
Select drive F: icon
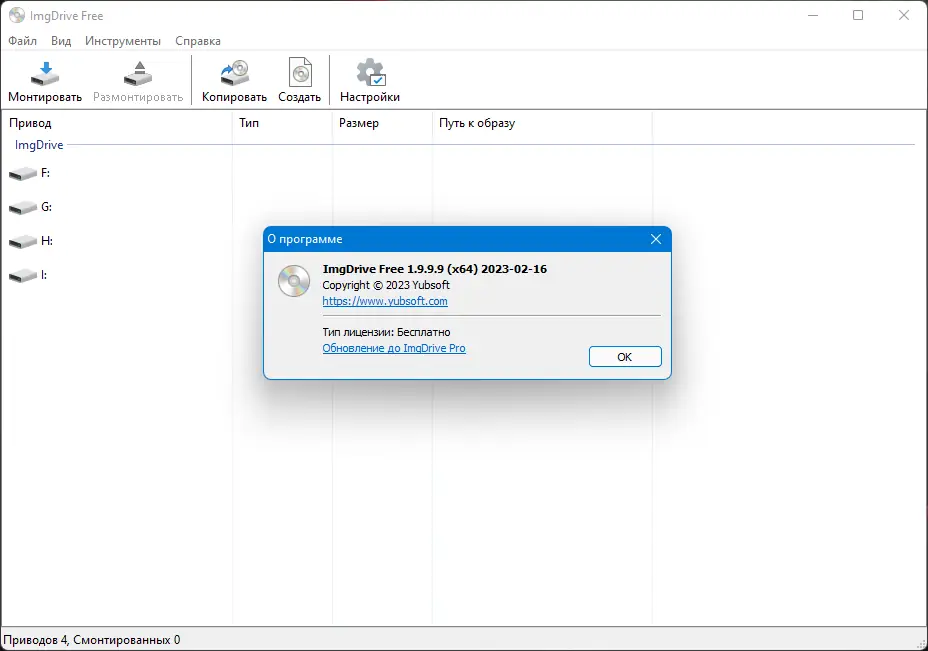click(x=23, y=173)
